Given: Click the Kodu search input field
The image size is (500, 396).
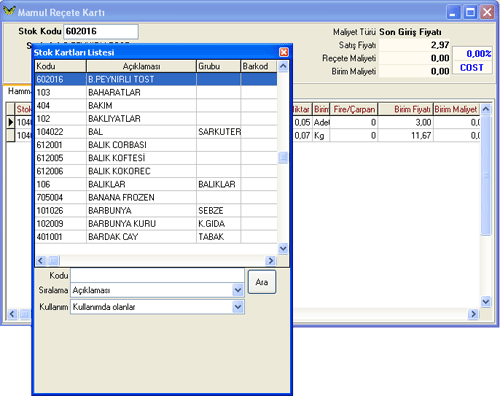Looking at the screenshot, I should point(157,275).
